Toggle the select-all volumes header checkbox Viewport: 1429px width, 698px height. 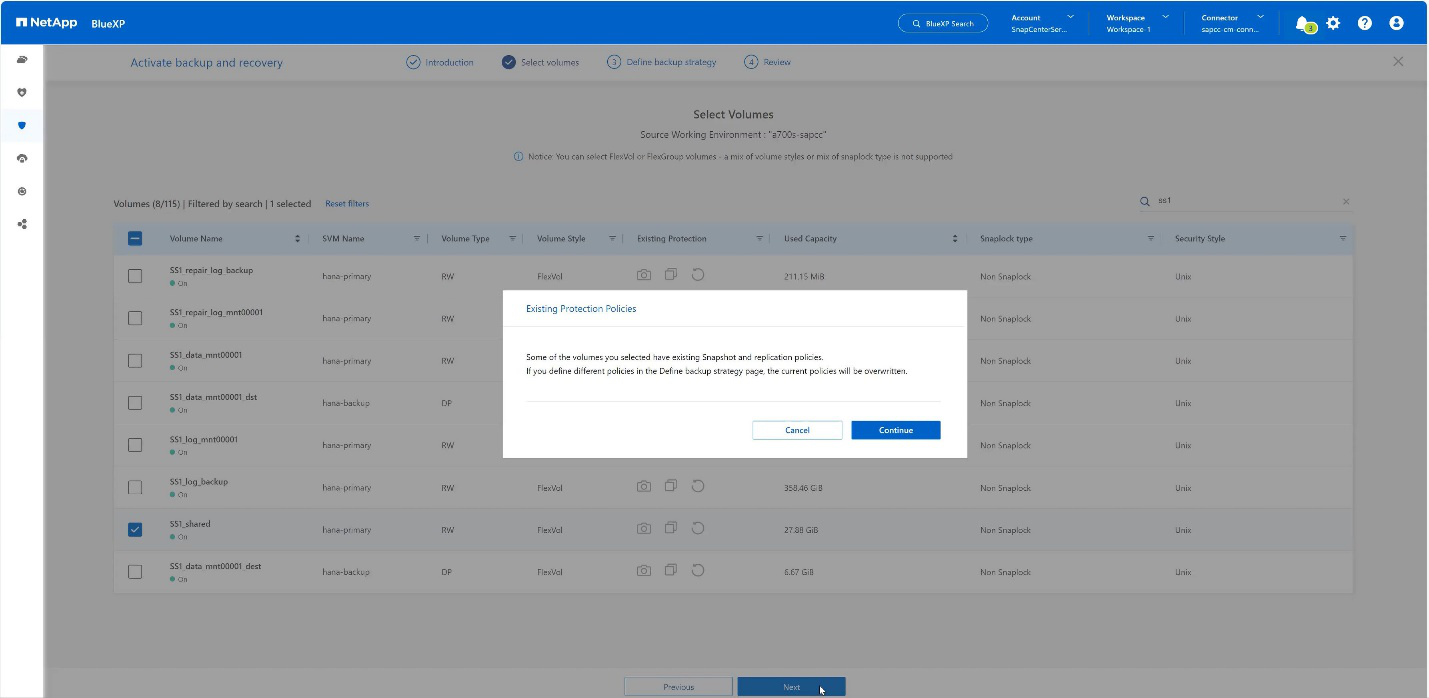[x=135, y=239]
